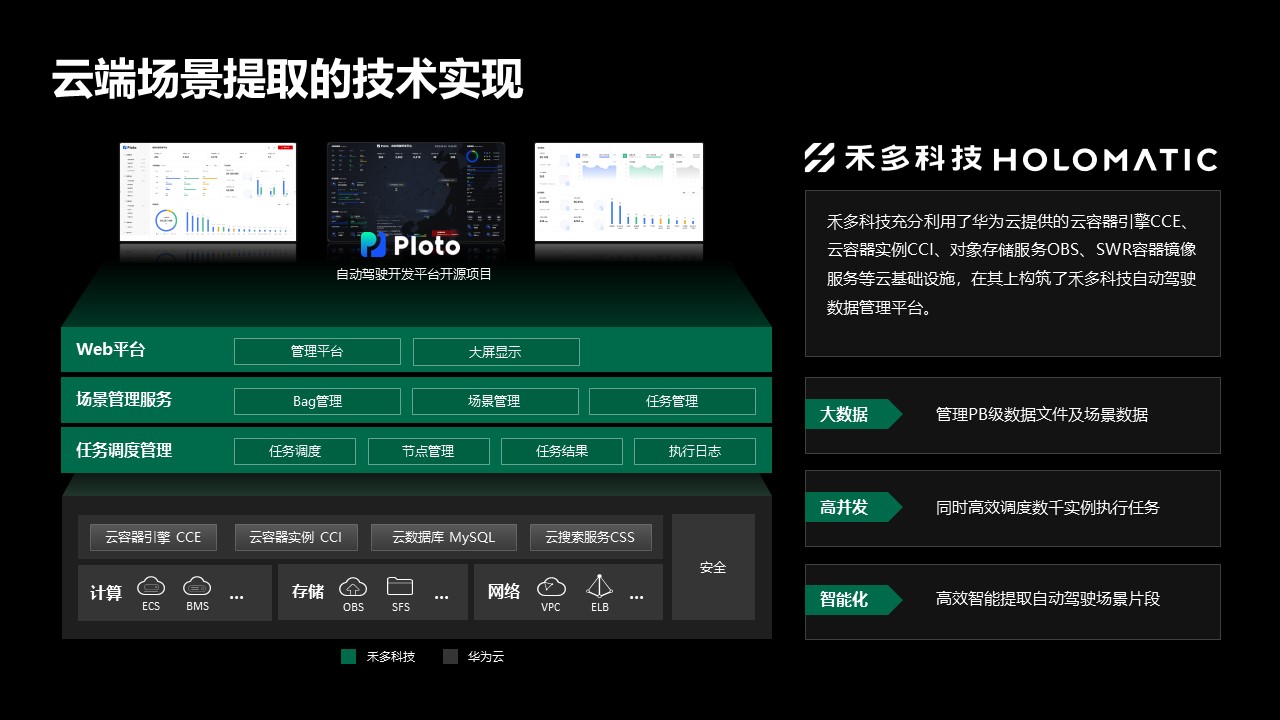Image resolution: width=1280 pixels, height=720 pixels.
Task: Select the 执行日志 box
Action: tap(695, 451)
